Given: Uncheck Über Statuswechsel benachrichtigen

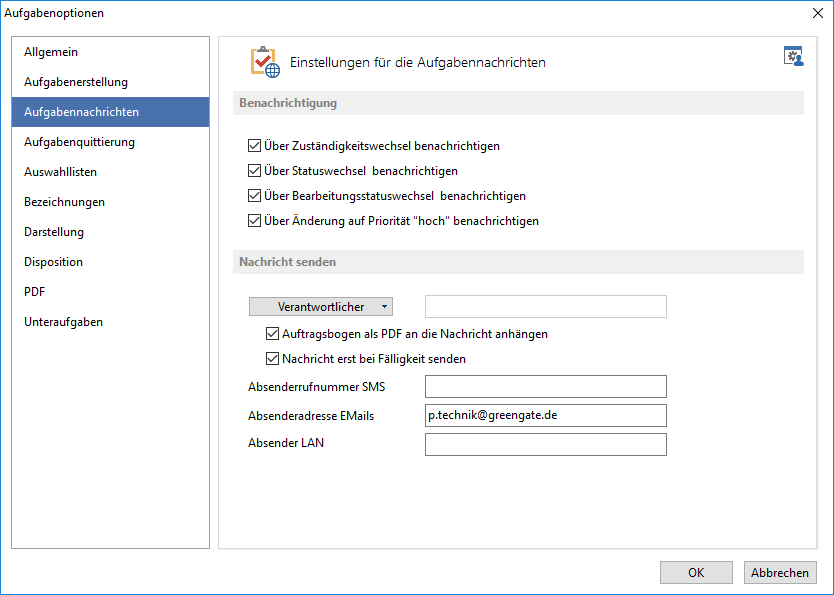Looking at the screenshot, I should coord(254,171).
